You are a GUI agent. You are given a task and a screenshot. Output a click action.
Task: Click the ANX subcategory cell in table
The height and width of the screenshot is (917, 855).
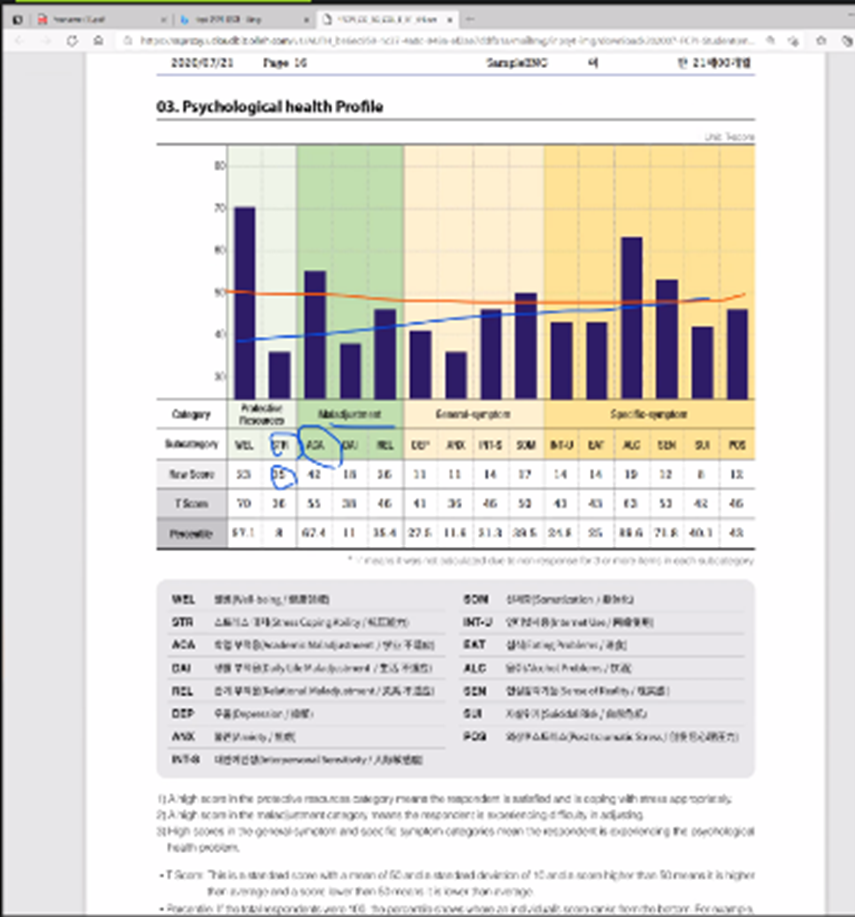[455, 445]
